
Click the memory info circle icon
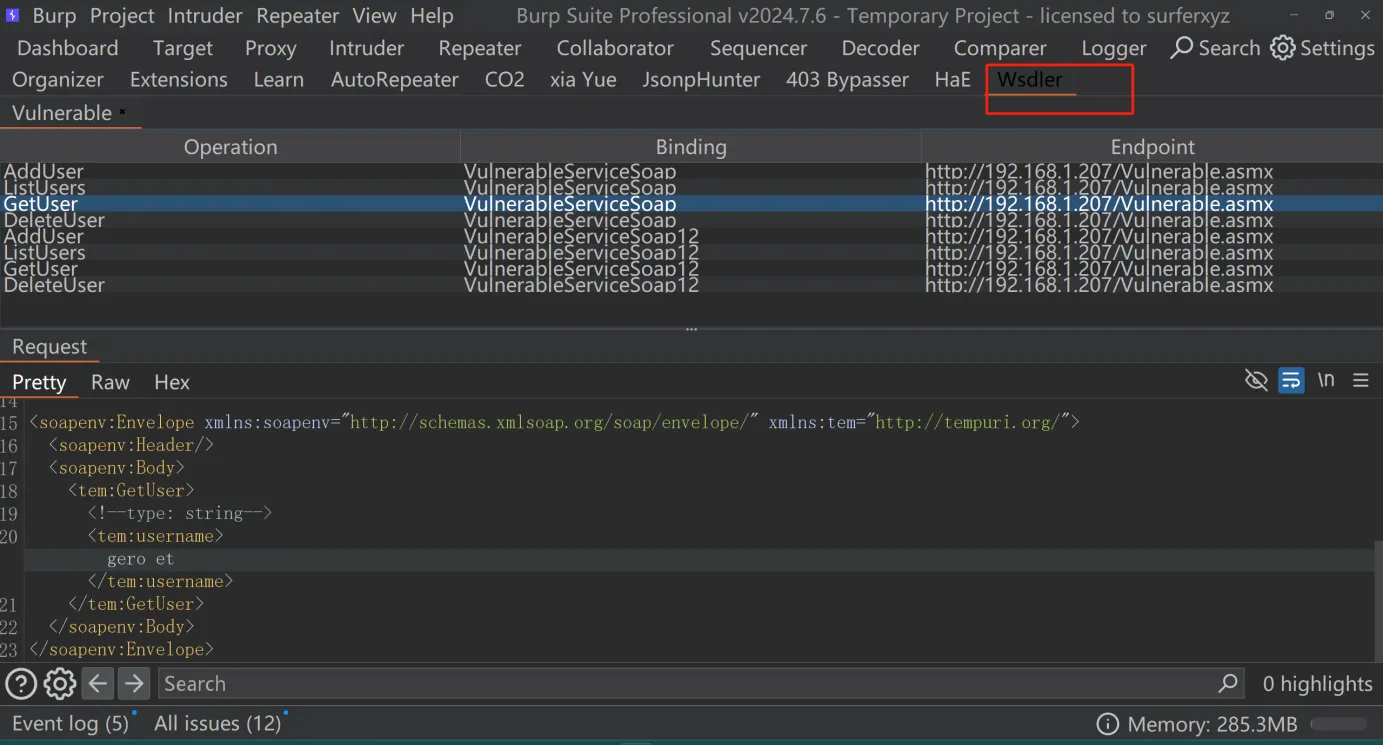coord(1107,724)
